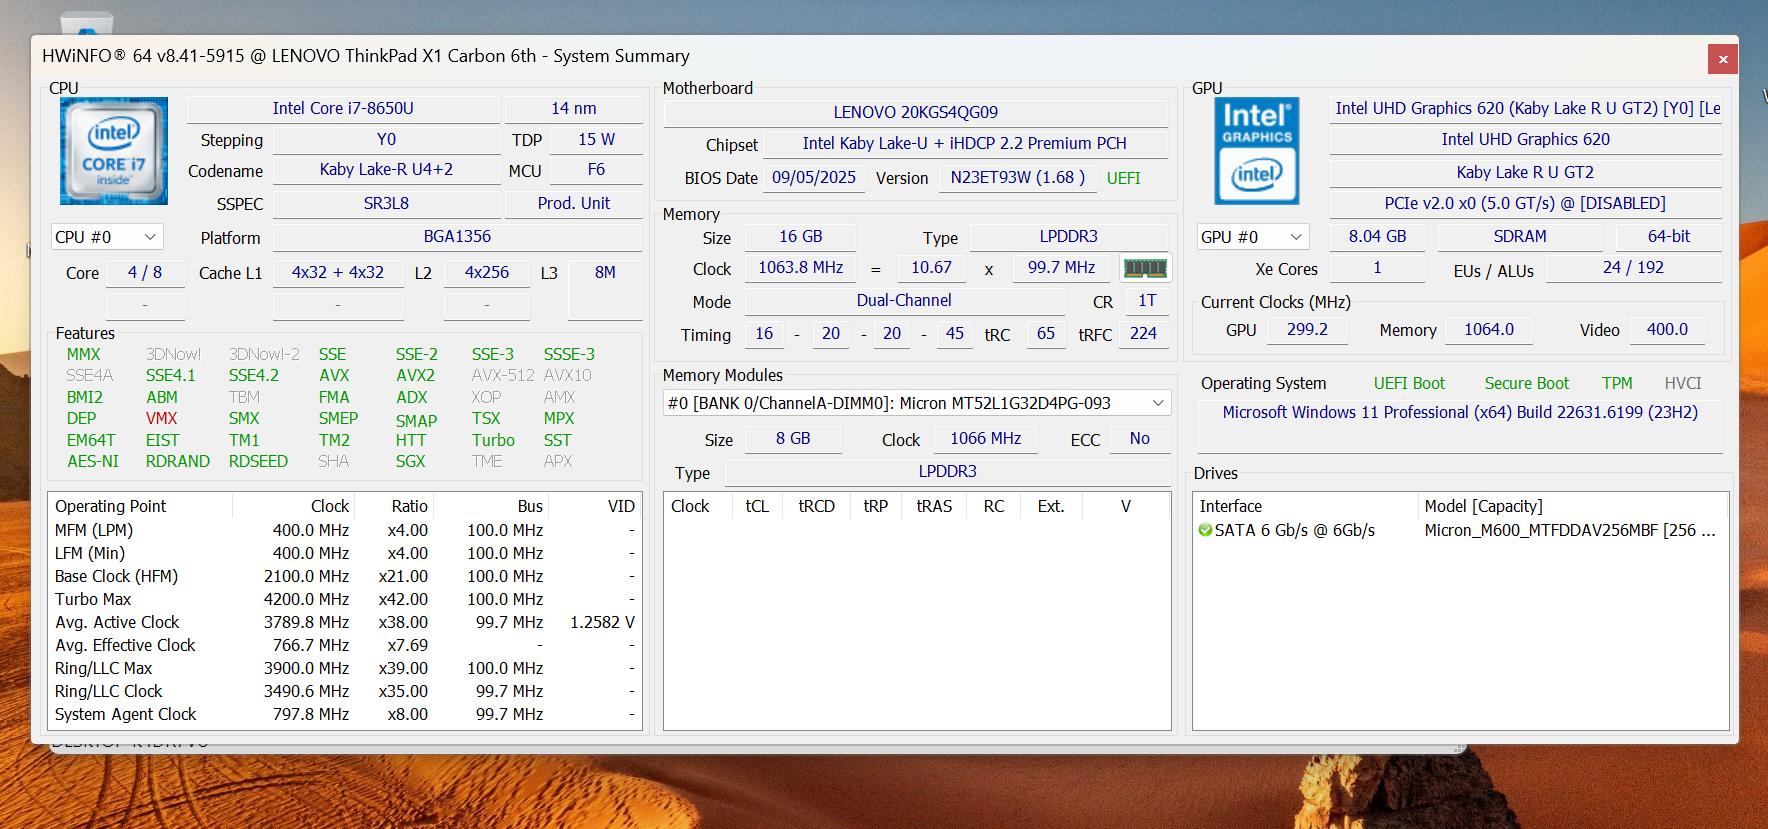Click the Y0 stepping value
Viewport: 1768px width, 829px height.
click(x=386, y=139)
